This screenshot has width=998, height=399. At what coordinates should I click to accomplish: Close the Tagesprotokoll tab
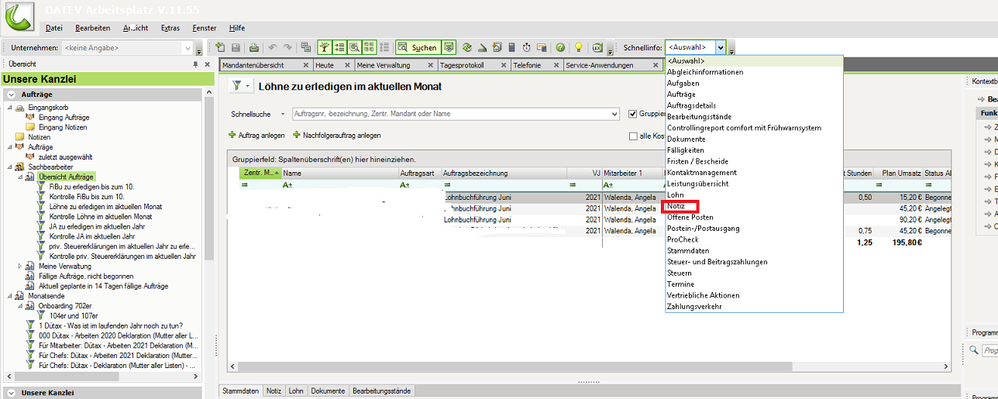point(503,65)
